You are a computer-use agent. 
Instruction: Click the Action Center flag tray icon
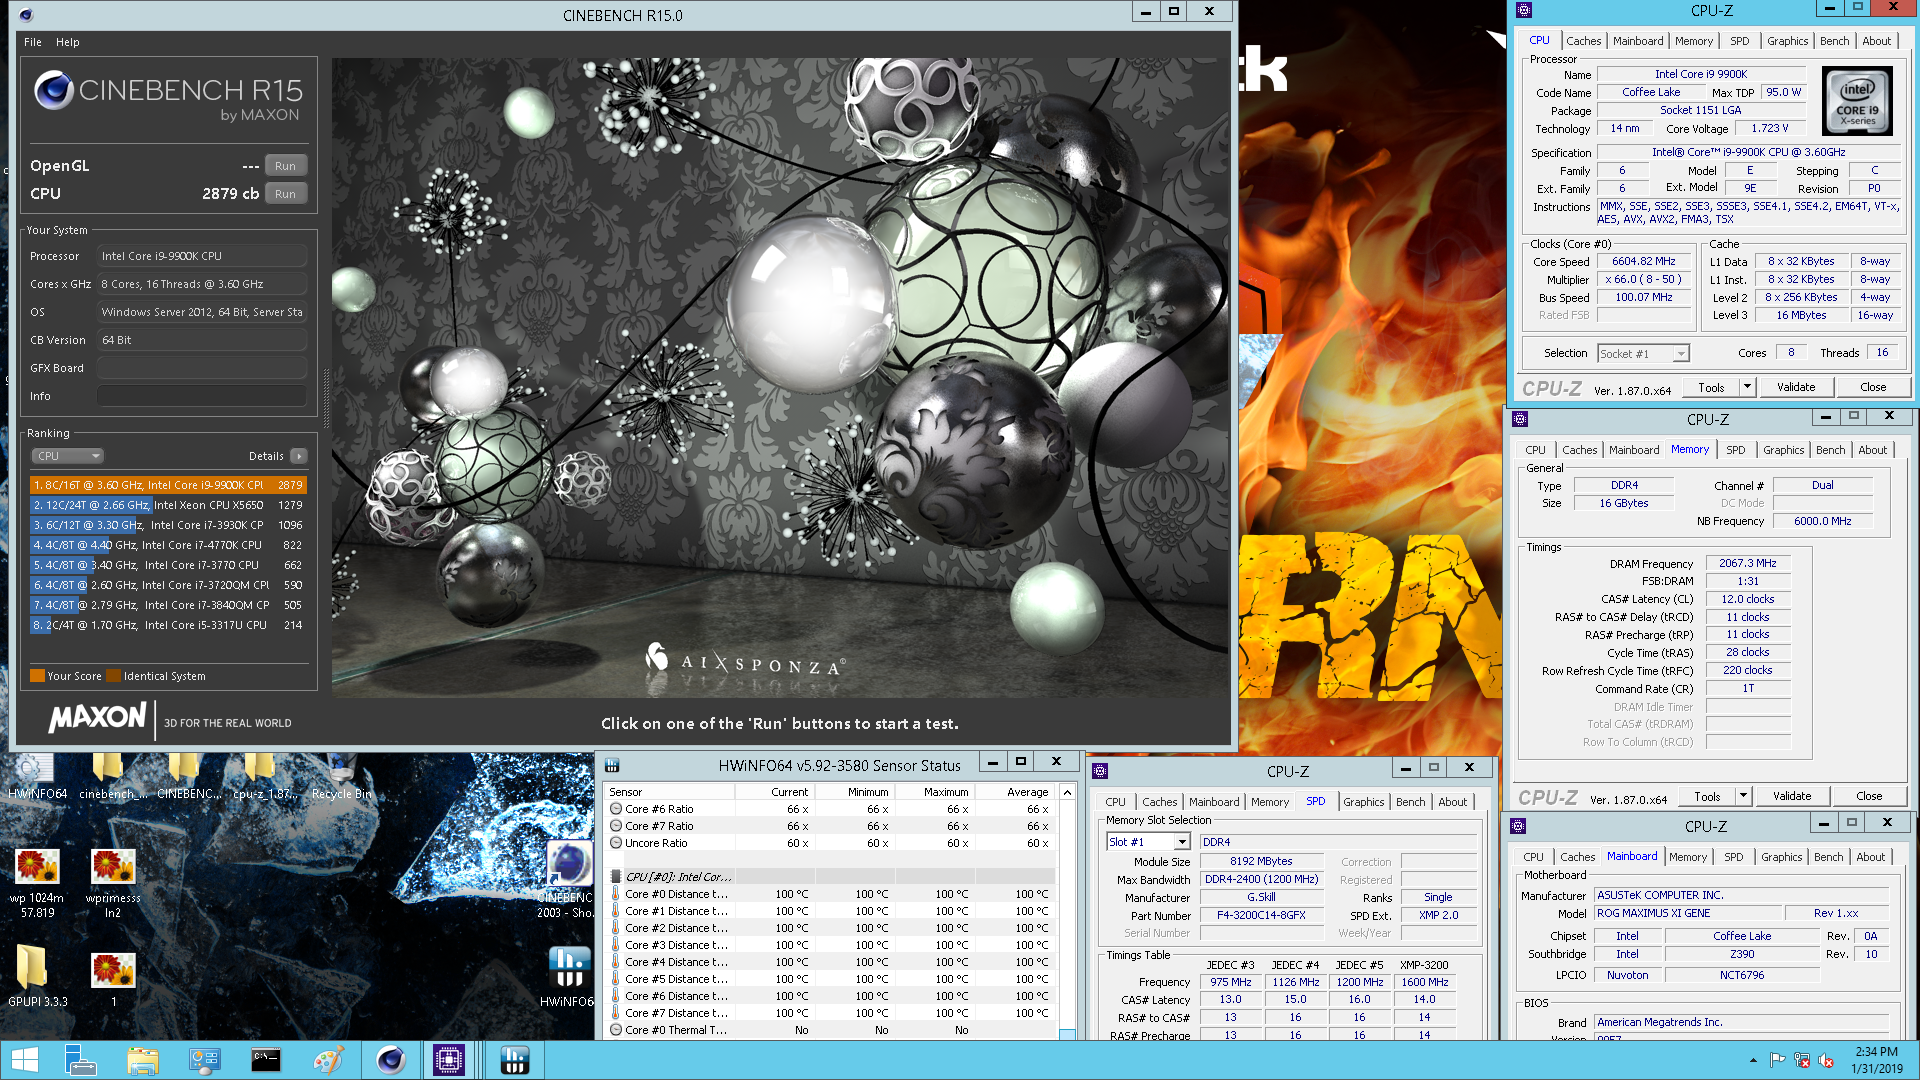[1777, 1060]
